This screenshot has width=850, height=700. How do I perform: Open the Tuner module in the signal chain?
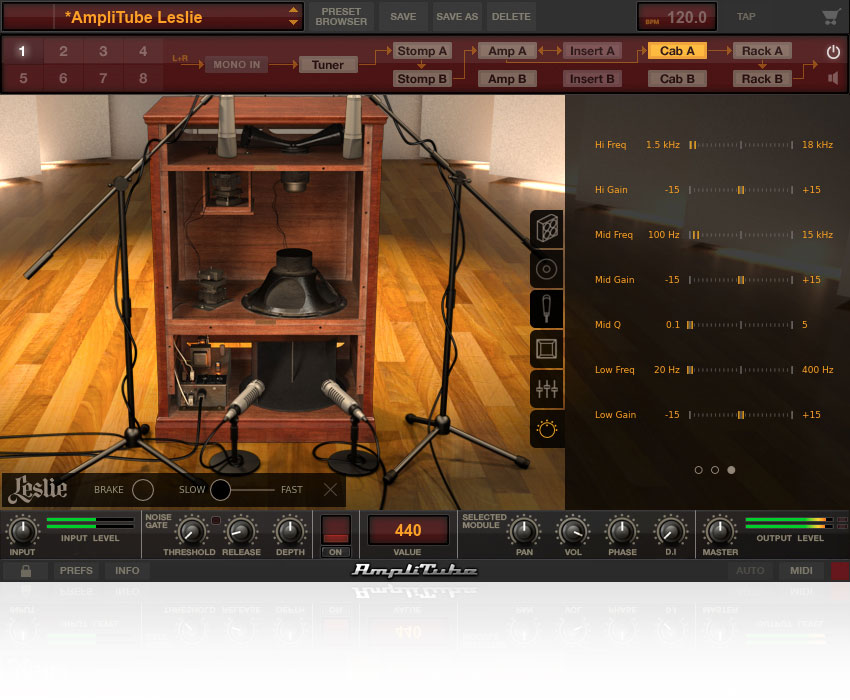(x=328, y=64)
